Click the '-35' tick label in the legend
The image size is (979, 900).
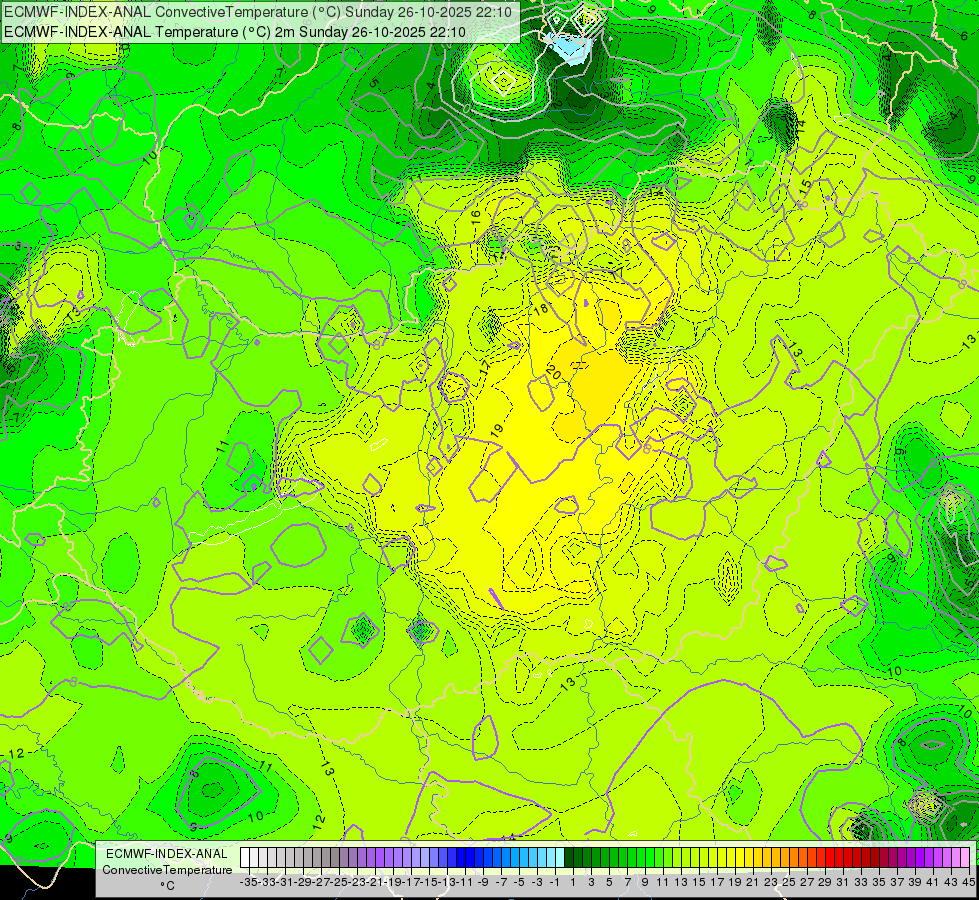click(248, 882)
